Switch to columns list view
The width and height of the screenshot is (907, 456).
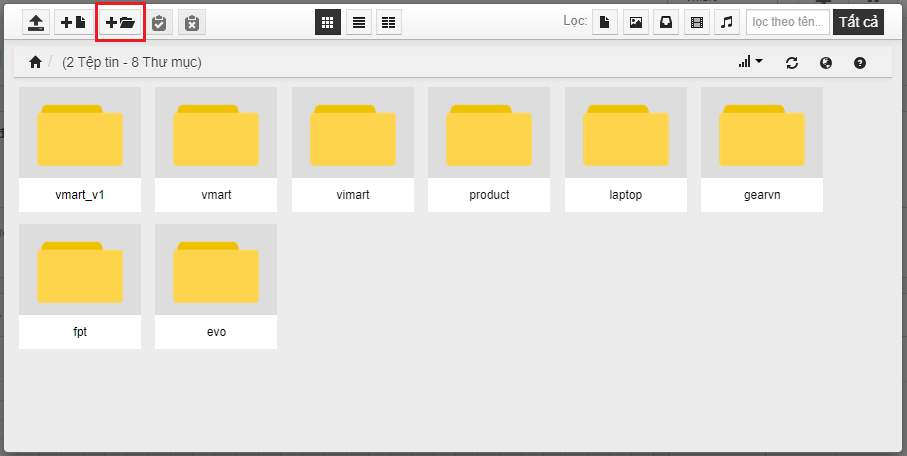[389, 23]
